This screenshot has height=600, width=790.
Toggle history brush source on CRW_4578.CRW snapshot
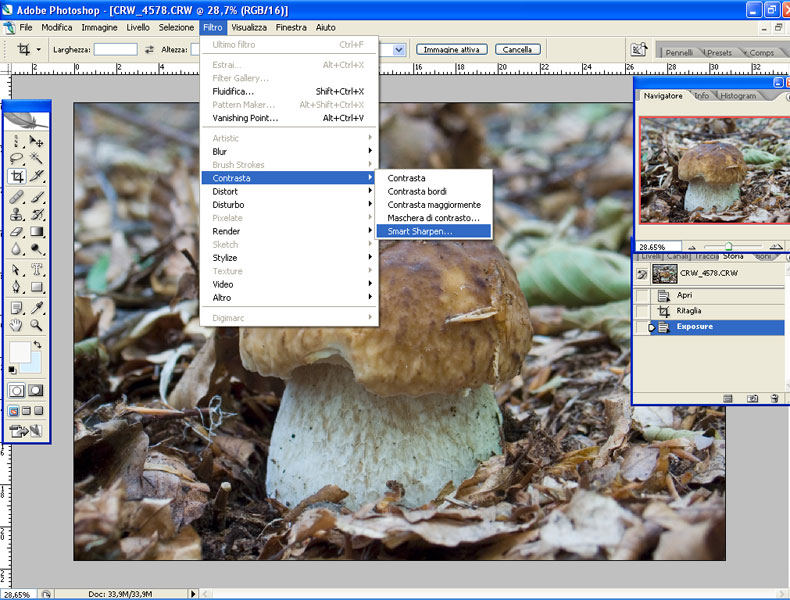643,273
